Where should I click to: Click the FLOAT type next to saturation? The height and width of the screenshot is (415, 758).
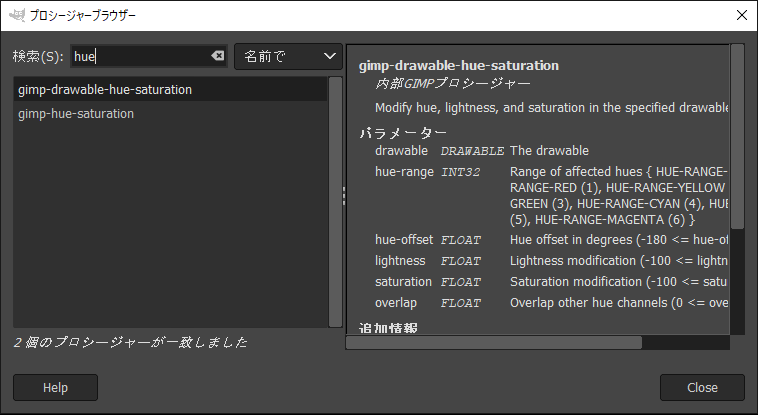(460, 282)
